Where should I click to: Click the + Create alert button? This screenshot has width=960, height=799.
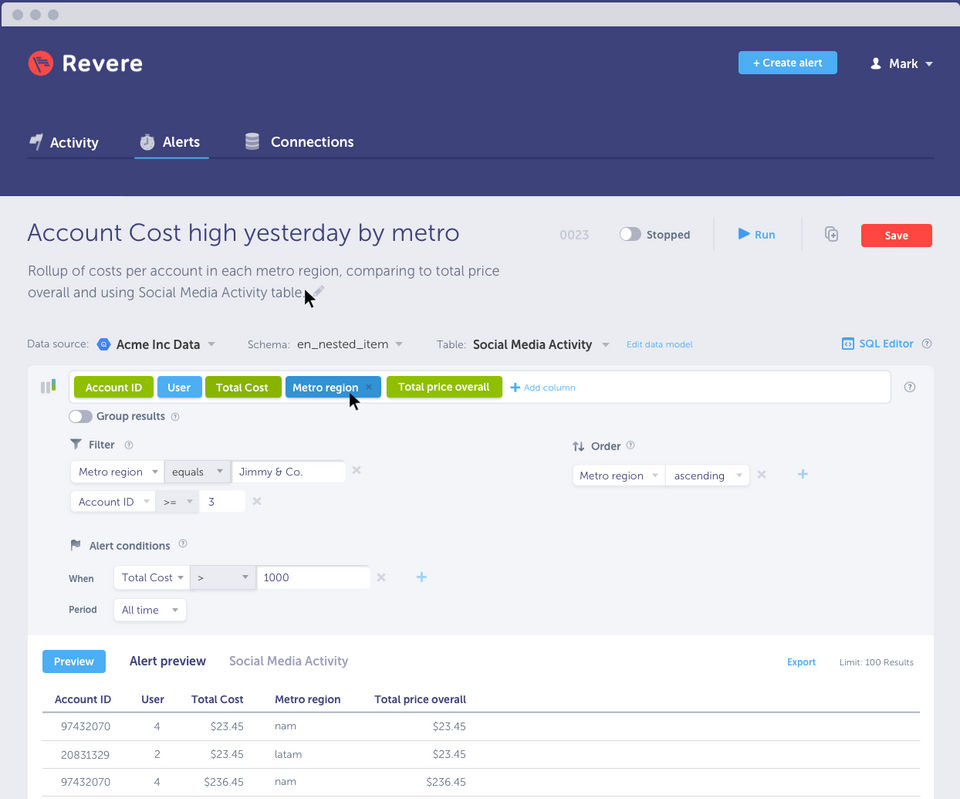[787, 62]
